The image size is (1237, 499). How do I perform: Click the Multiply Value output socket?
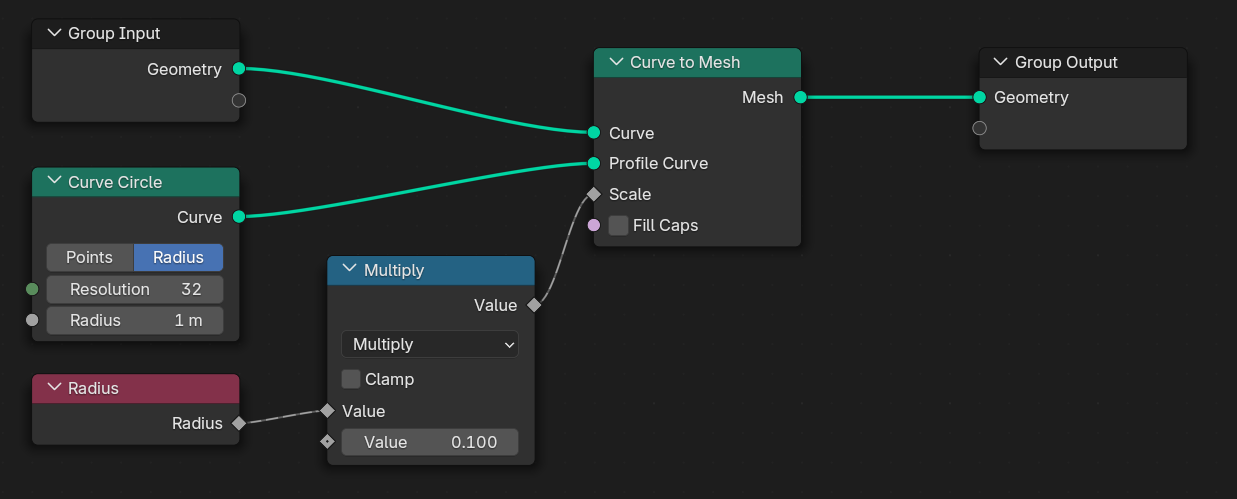(534, 305)
